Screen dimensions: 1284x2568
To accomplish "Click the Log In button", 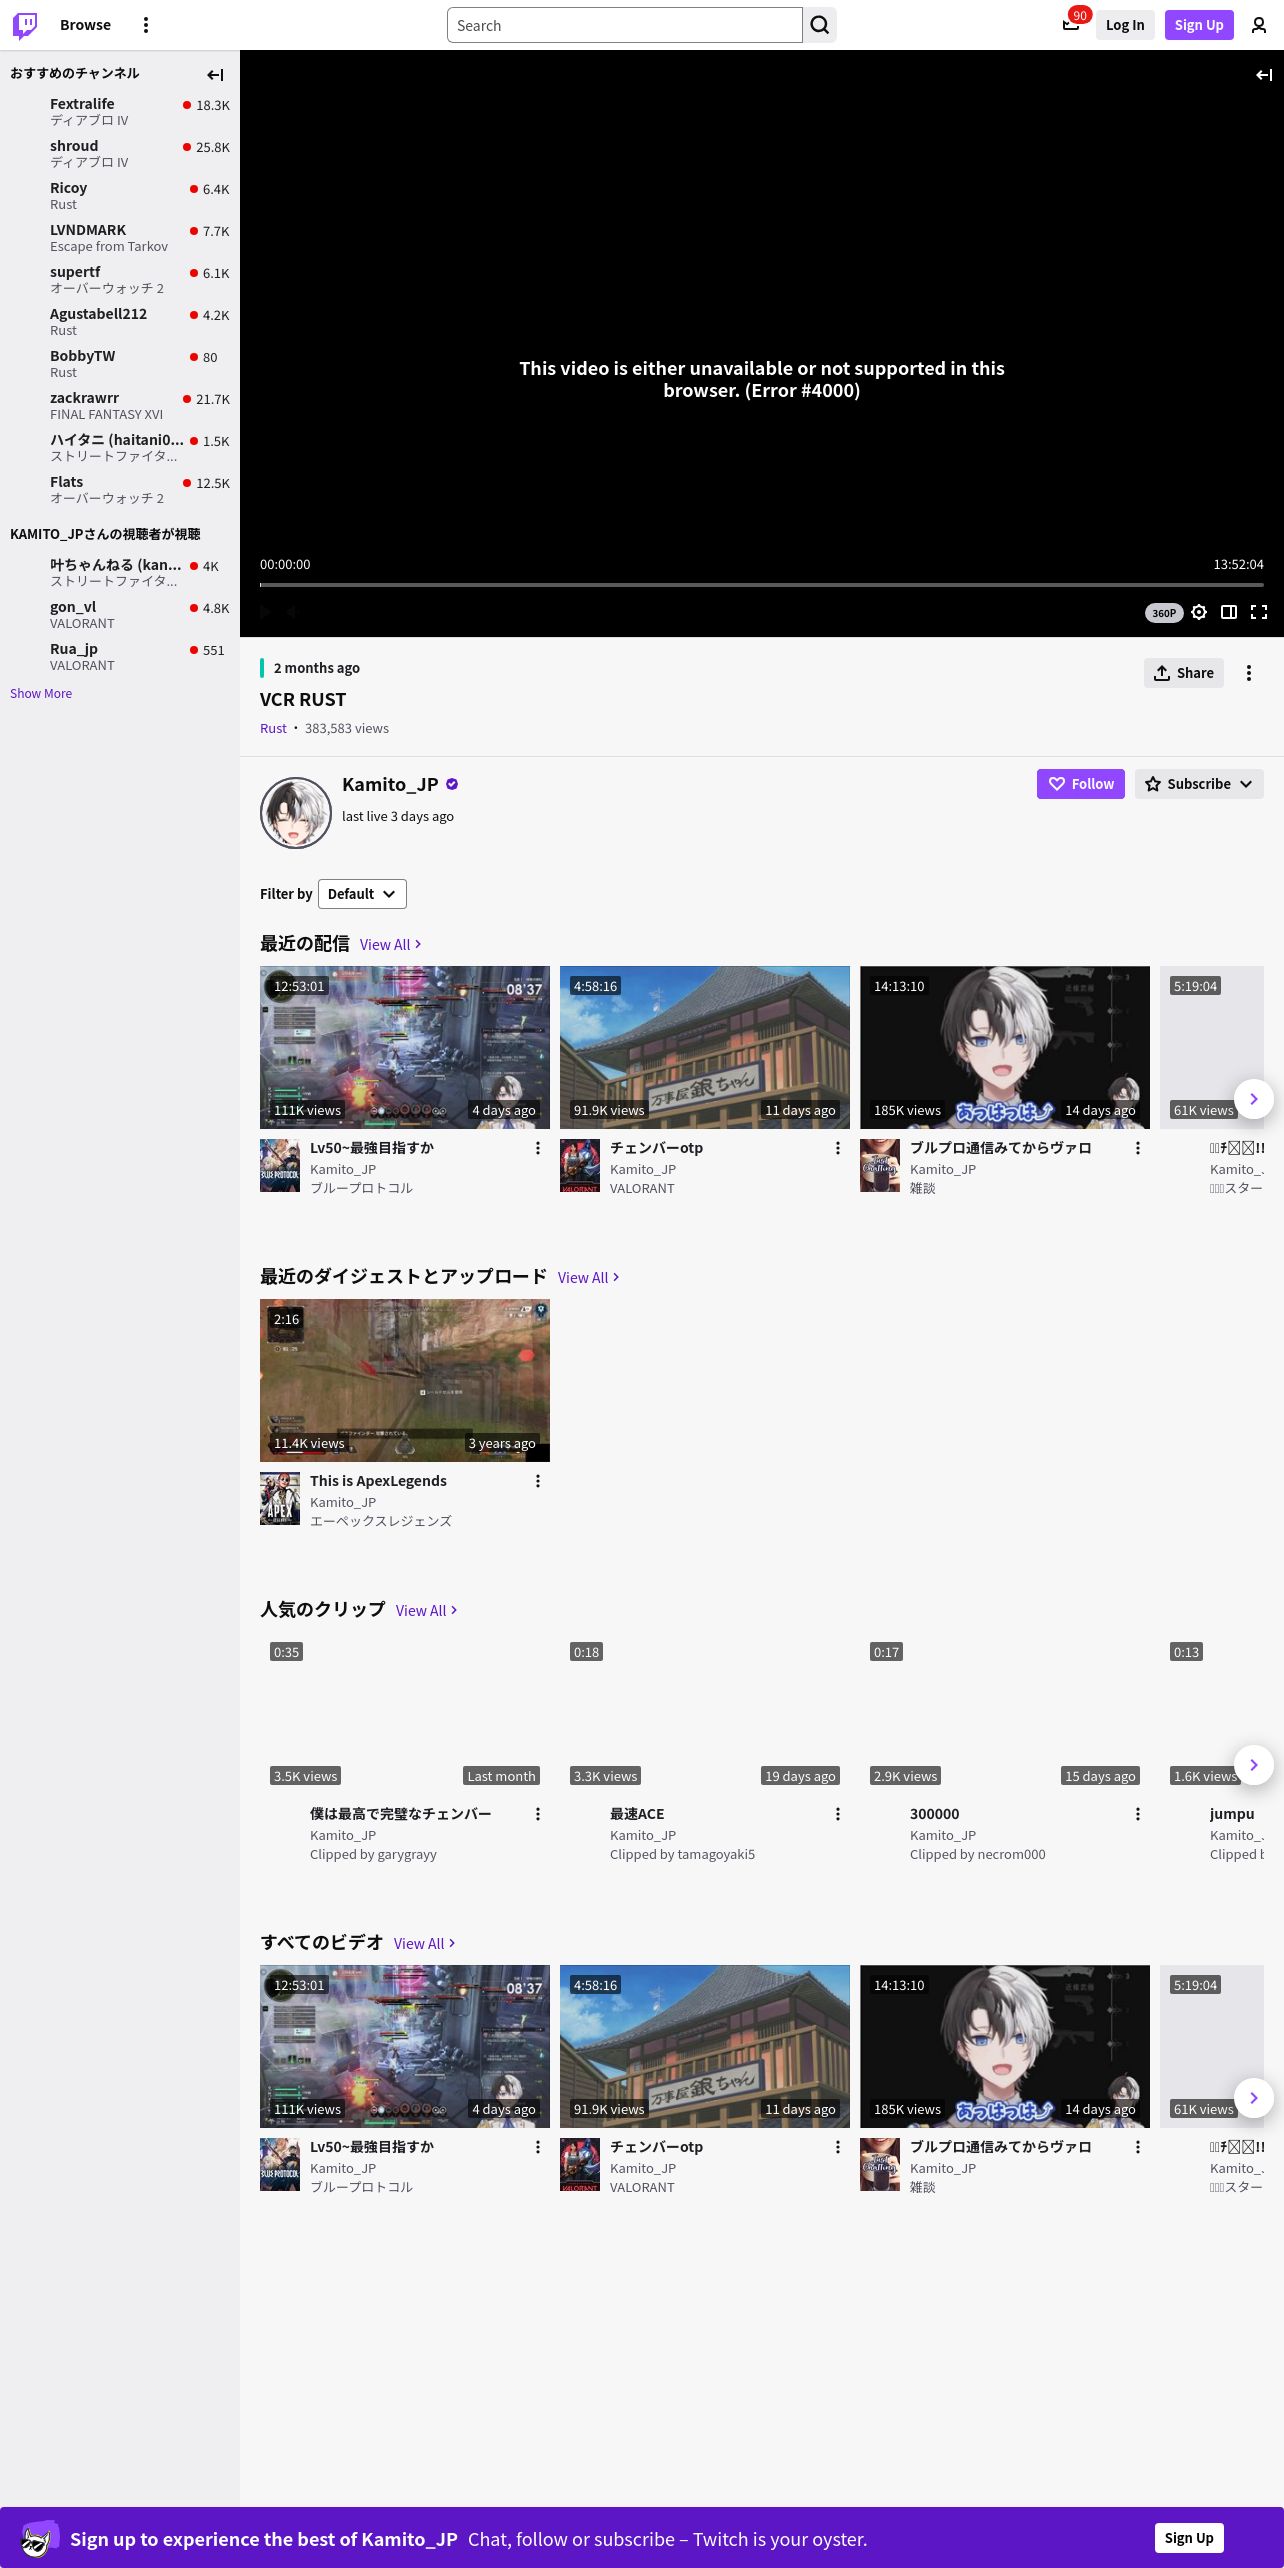I will tap(1125, 25).
